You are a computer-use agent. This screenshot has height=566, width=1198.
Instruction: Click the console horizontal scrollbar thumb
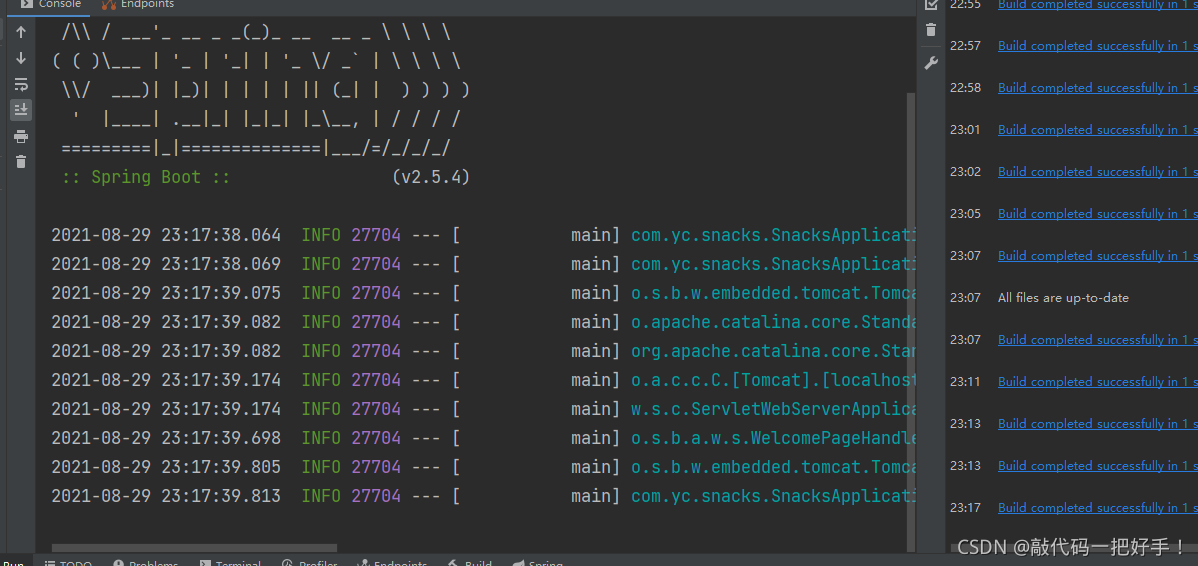[x=194, y=548]
